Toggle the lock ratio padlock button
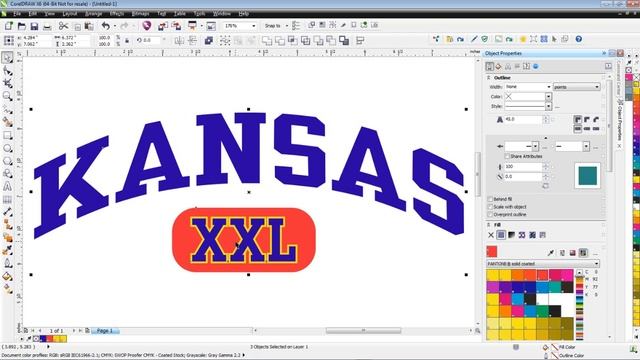This screenshot has width=640, height=360. coord(127,40)
